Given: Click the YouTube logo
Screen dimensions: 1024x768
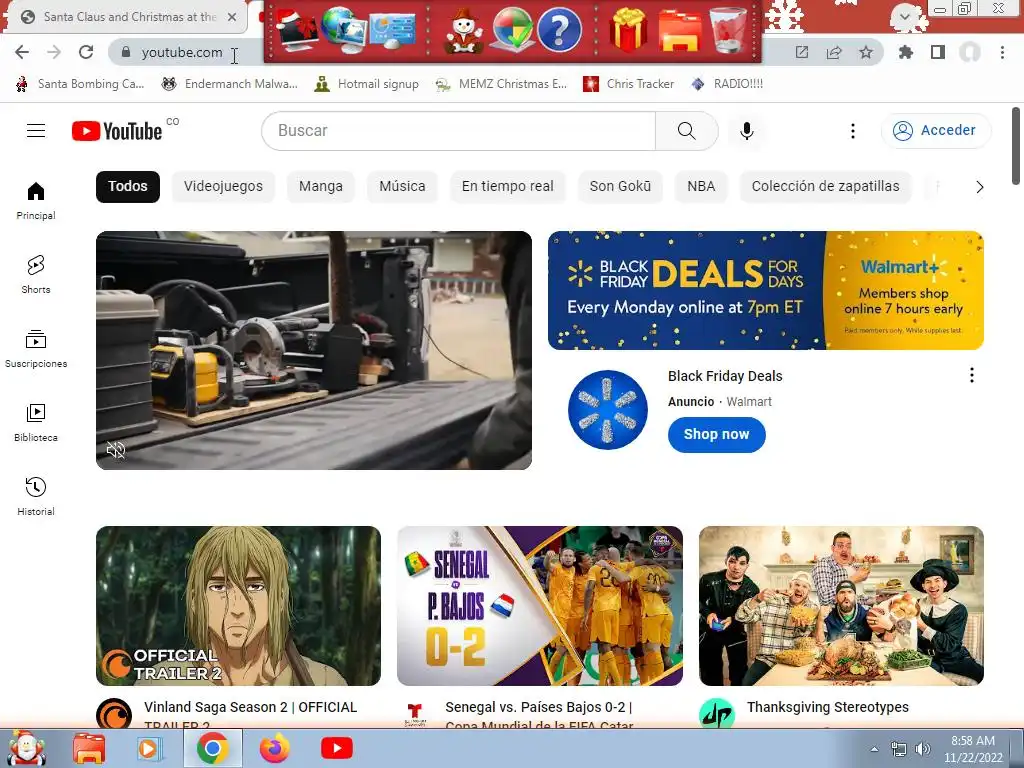Looking at the screenshot, I should 117,131.
